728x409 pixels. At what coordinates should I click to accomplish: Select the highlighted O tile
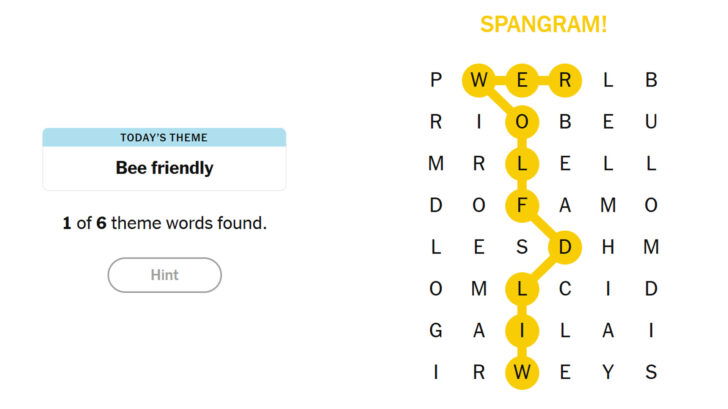(522, 122)
